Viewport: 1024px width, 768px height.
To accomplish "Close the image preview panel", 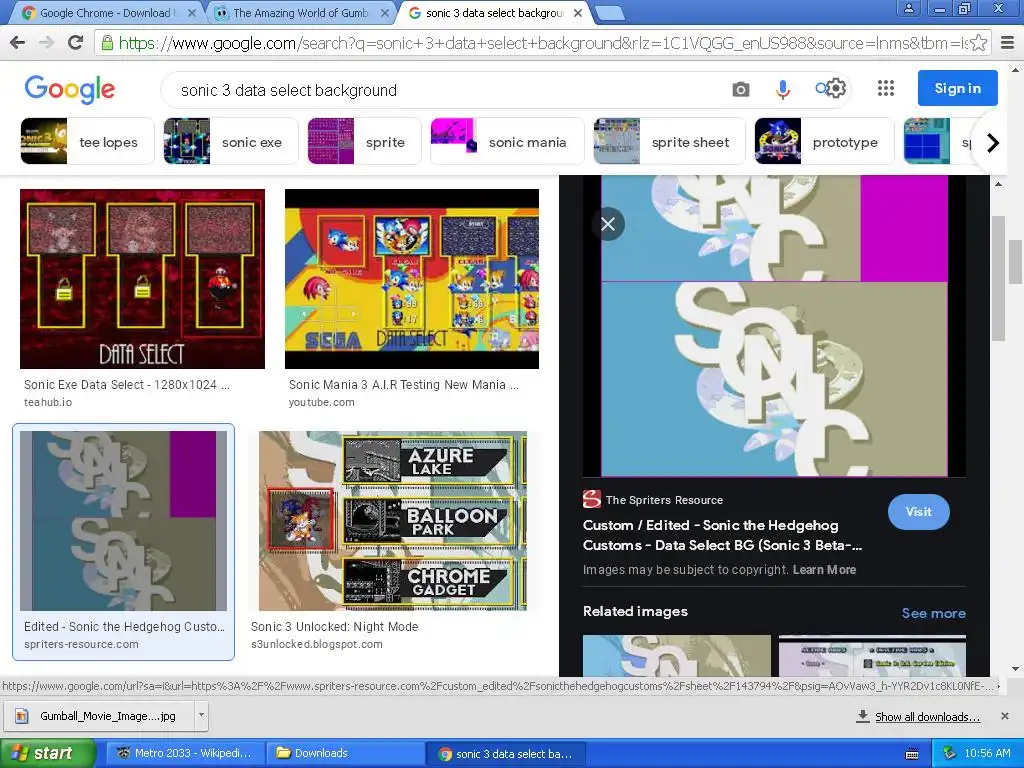I will [608, 225].
